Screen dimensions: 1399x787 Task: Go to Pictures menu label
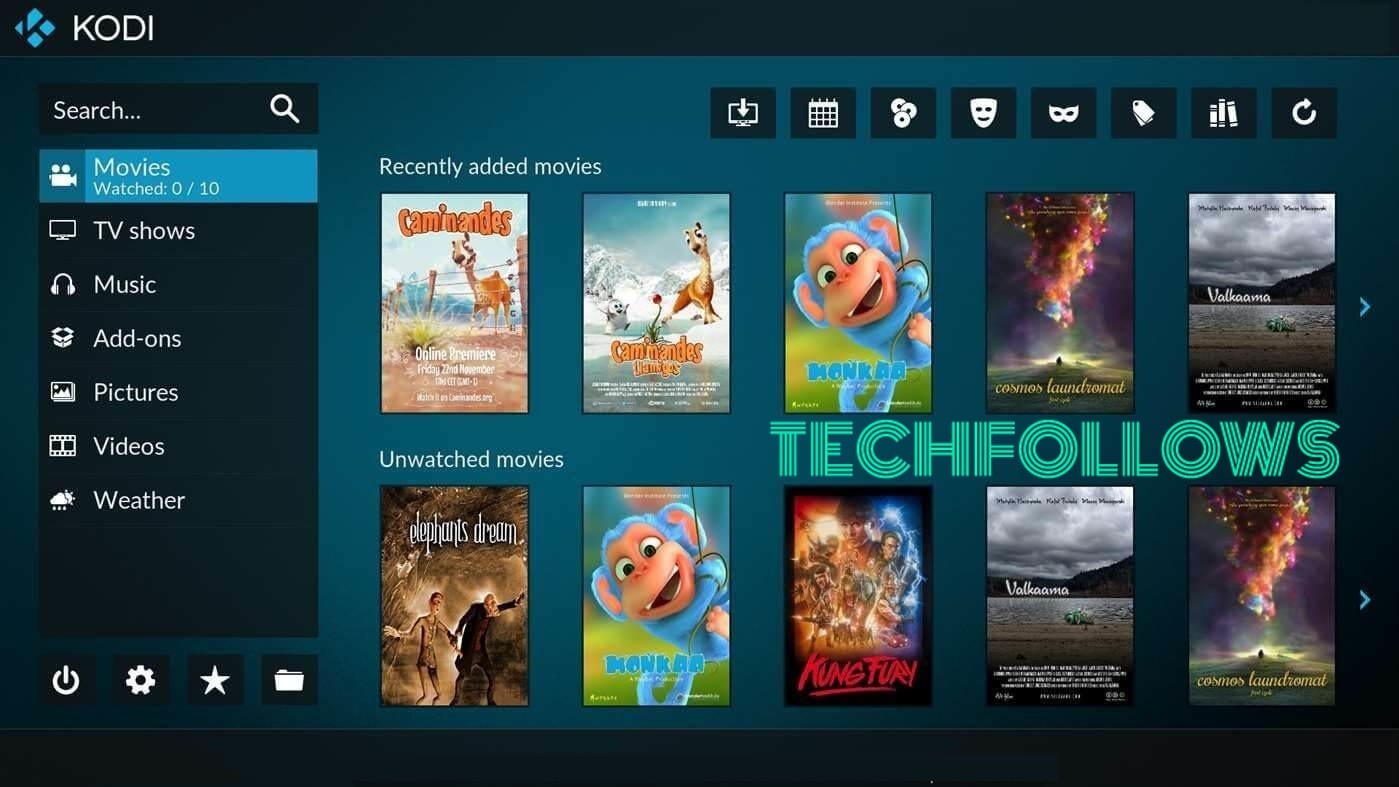(x=136, y=392)
